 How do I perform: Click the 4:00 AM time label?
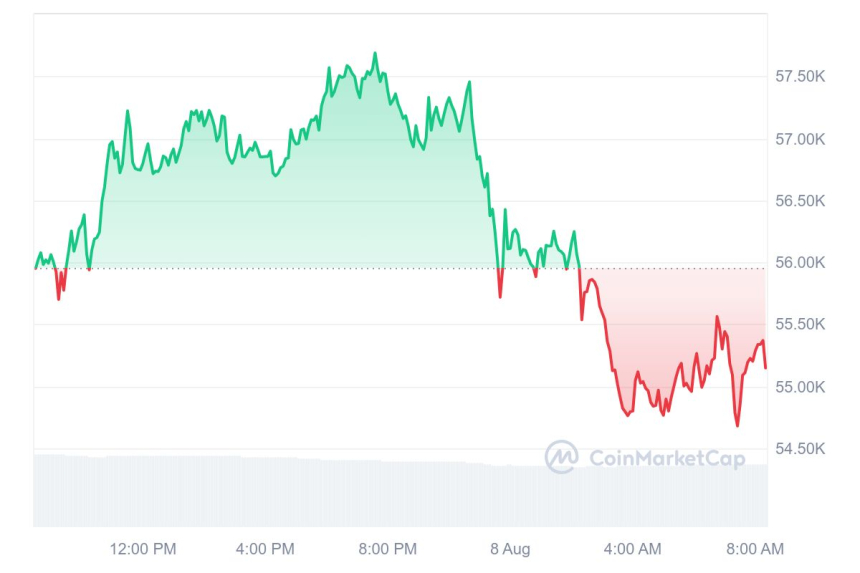coord(632,549)
